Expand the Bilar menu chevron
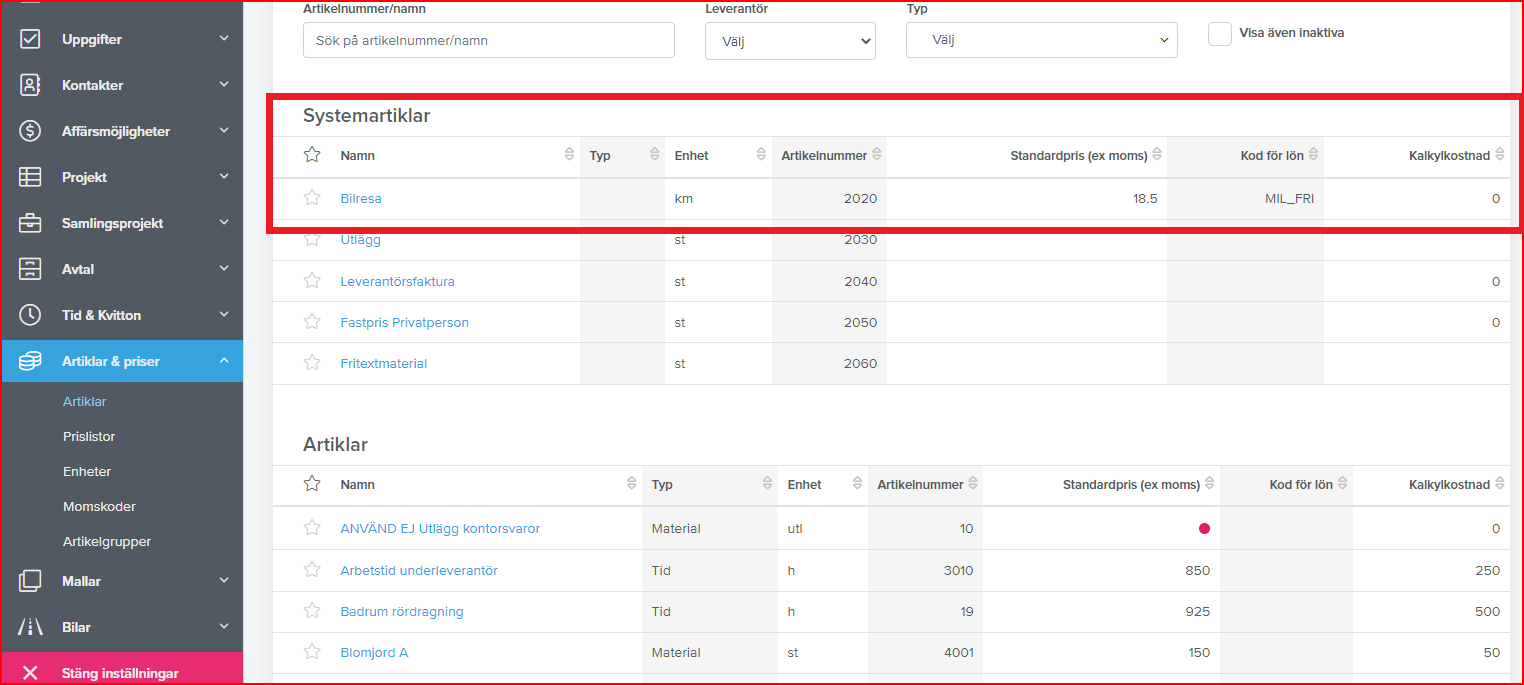This screenshot has width=1524, height=685. pyautogui.click(x=224, y=627)
